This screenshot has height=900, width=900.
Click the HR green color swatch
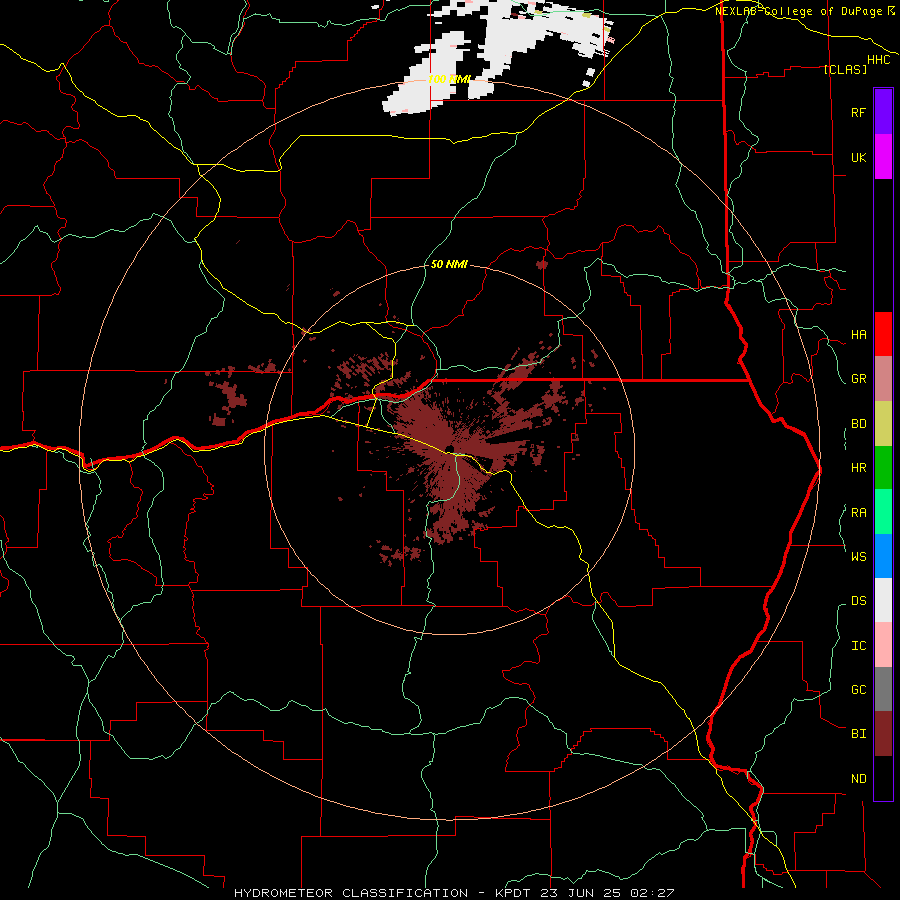(x=883, y=468)
